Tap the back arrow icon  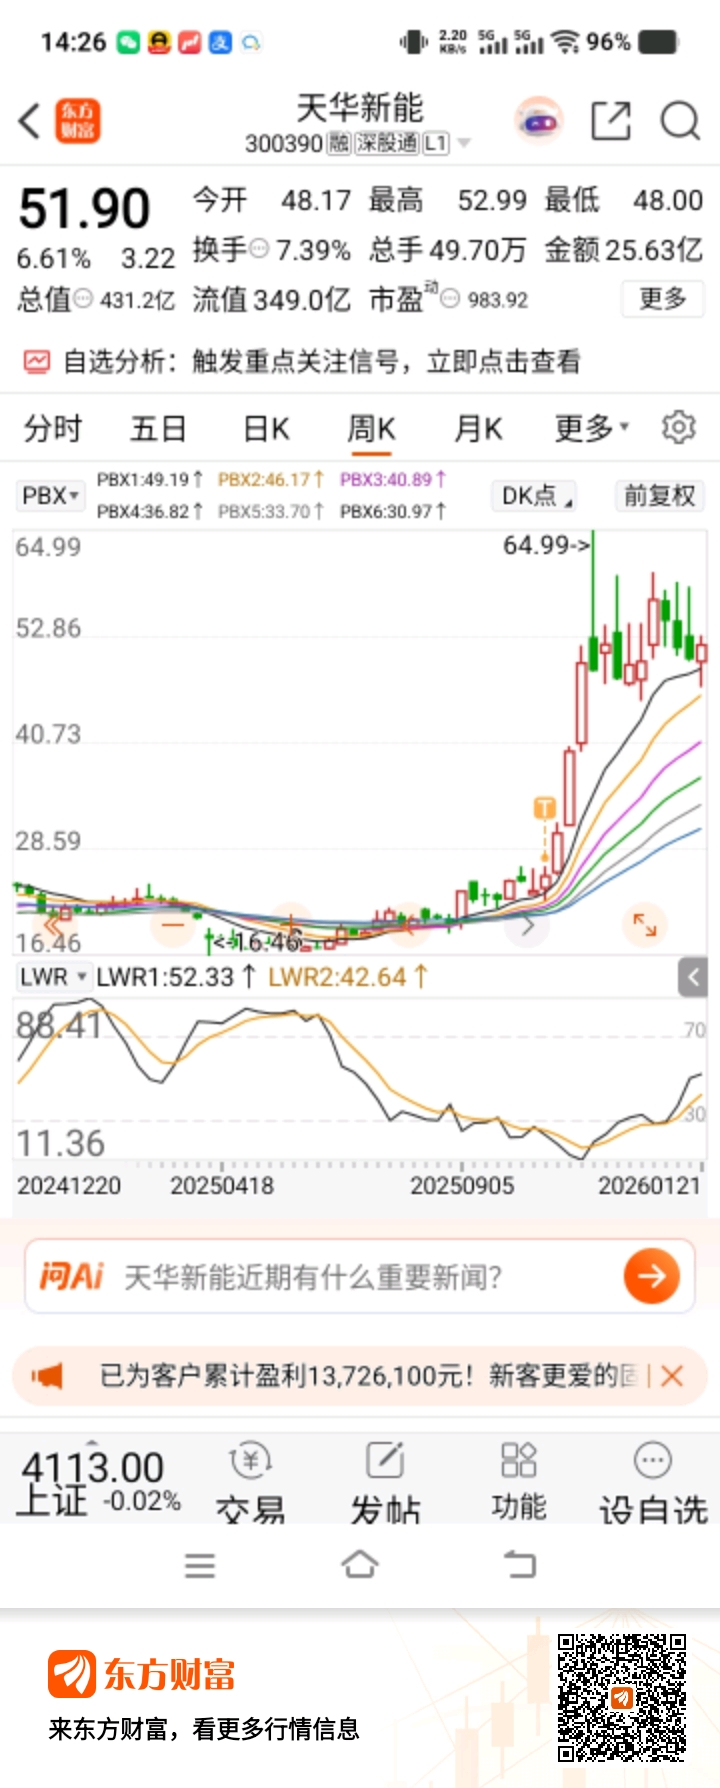[30, 121]
